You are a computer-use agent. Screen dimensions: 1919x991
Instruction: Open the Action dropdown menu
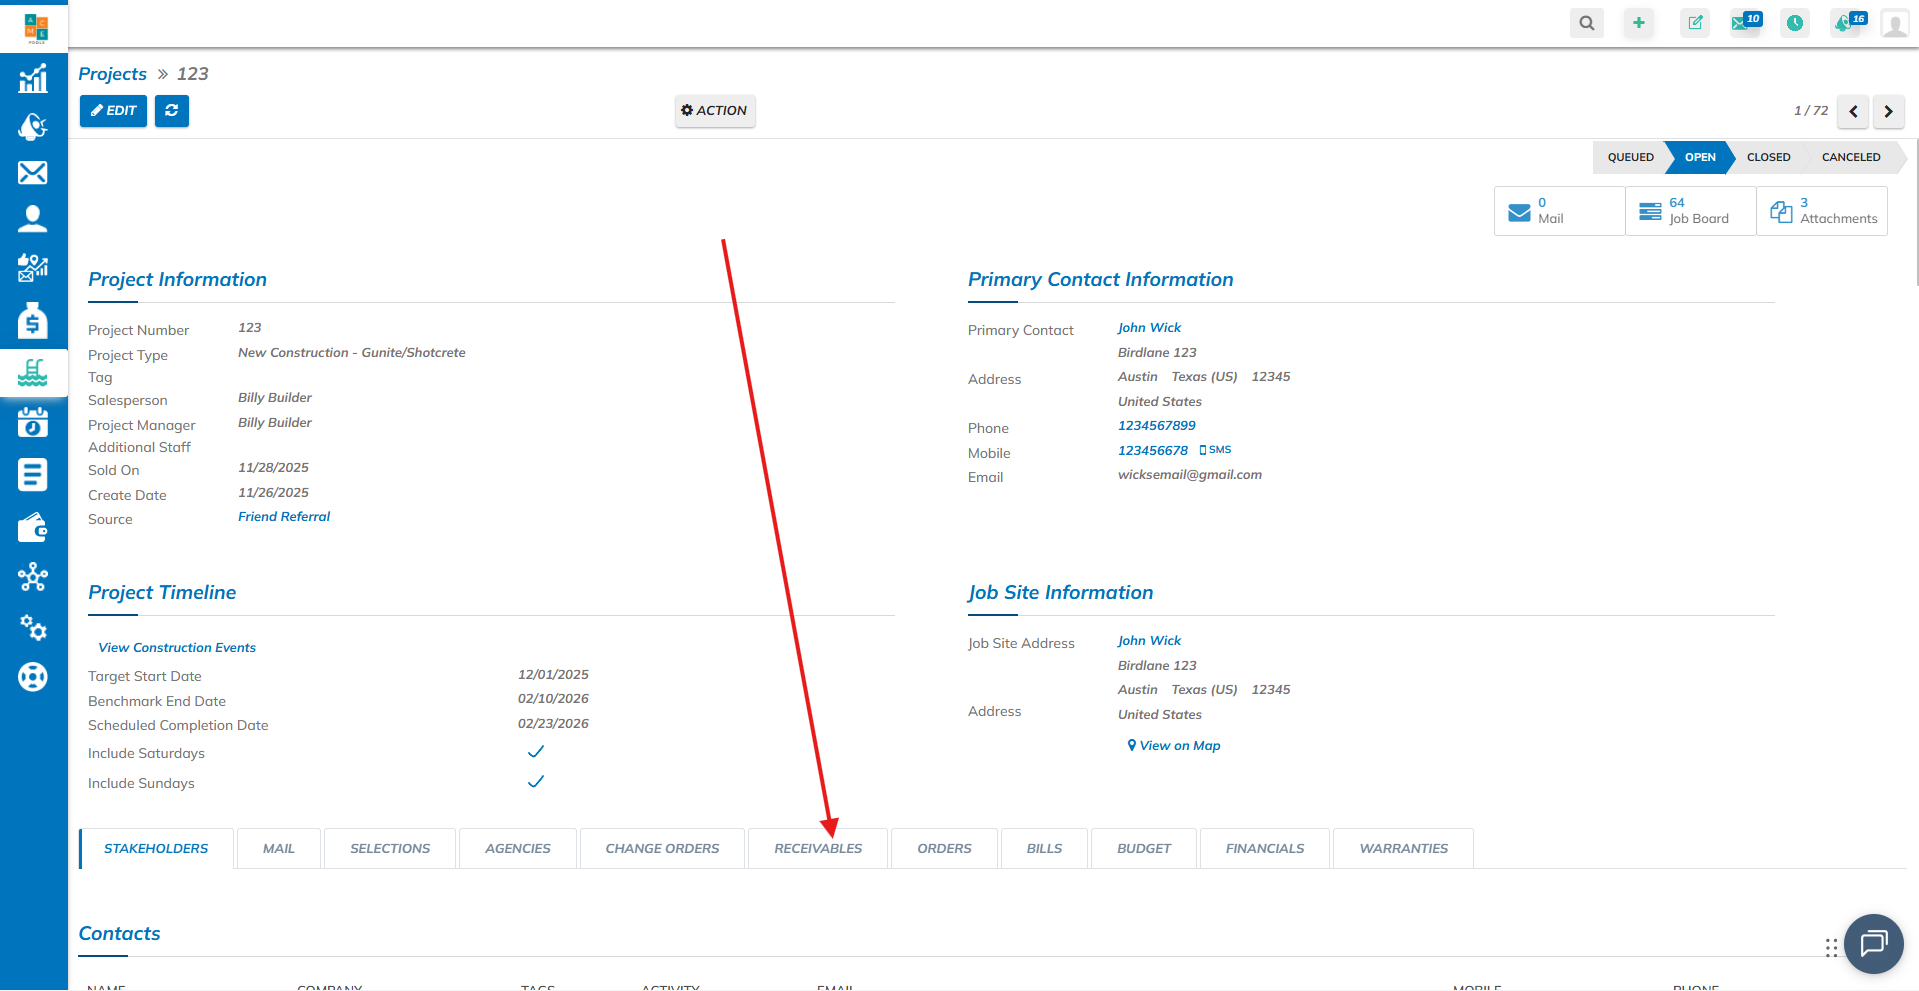point(714,111)
